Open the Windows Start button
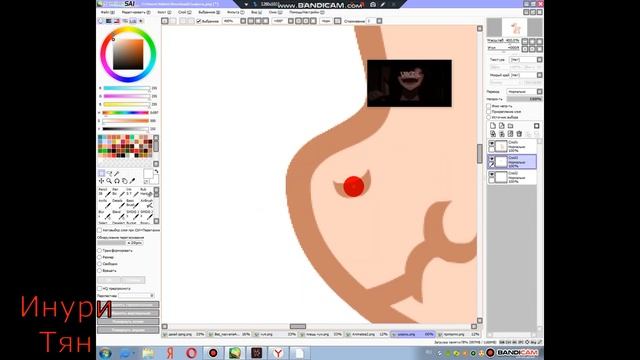640x360 pixels. click(105, 353)
